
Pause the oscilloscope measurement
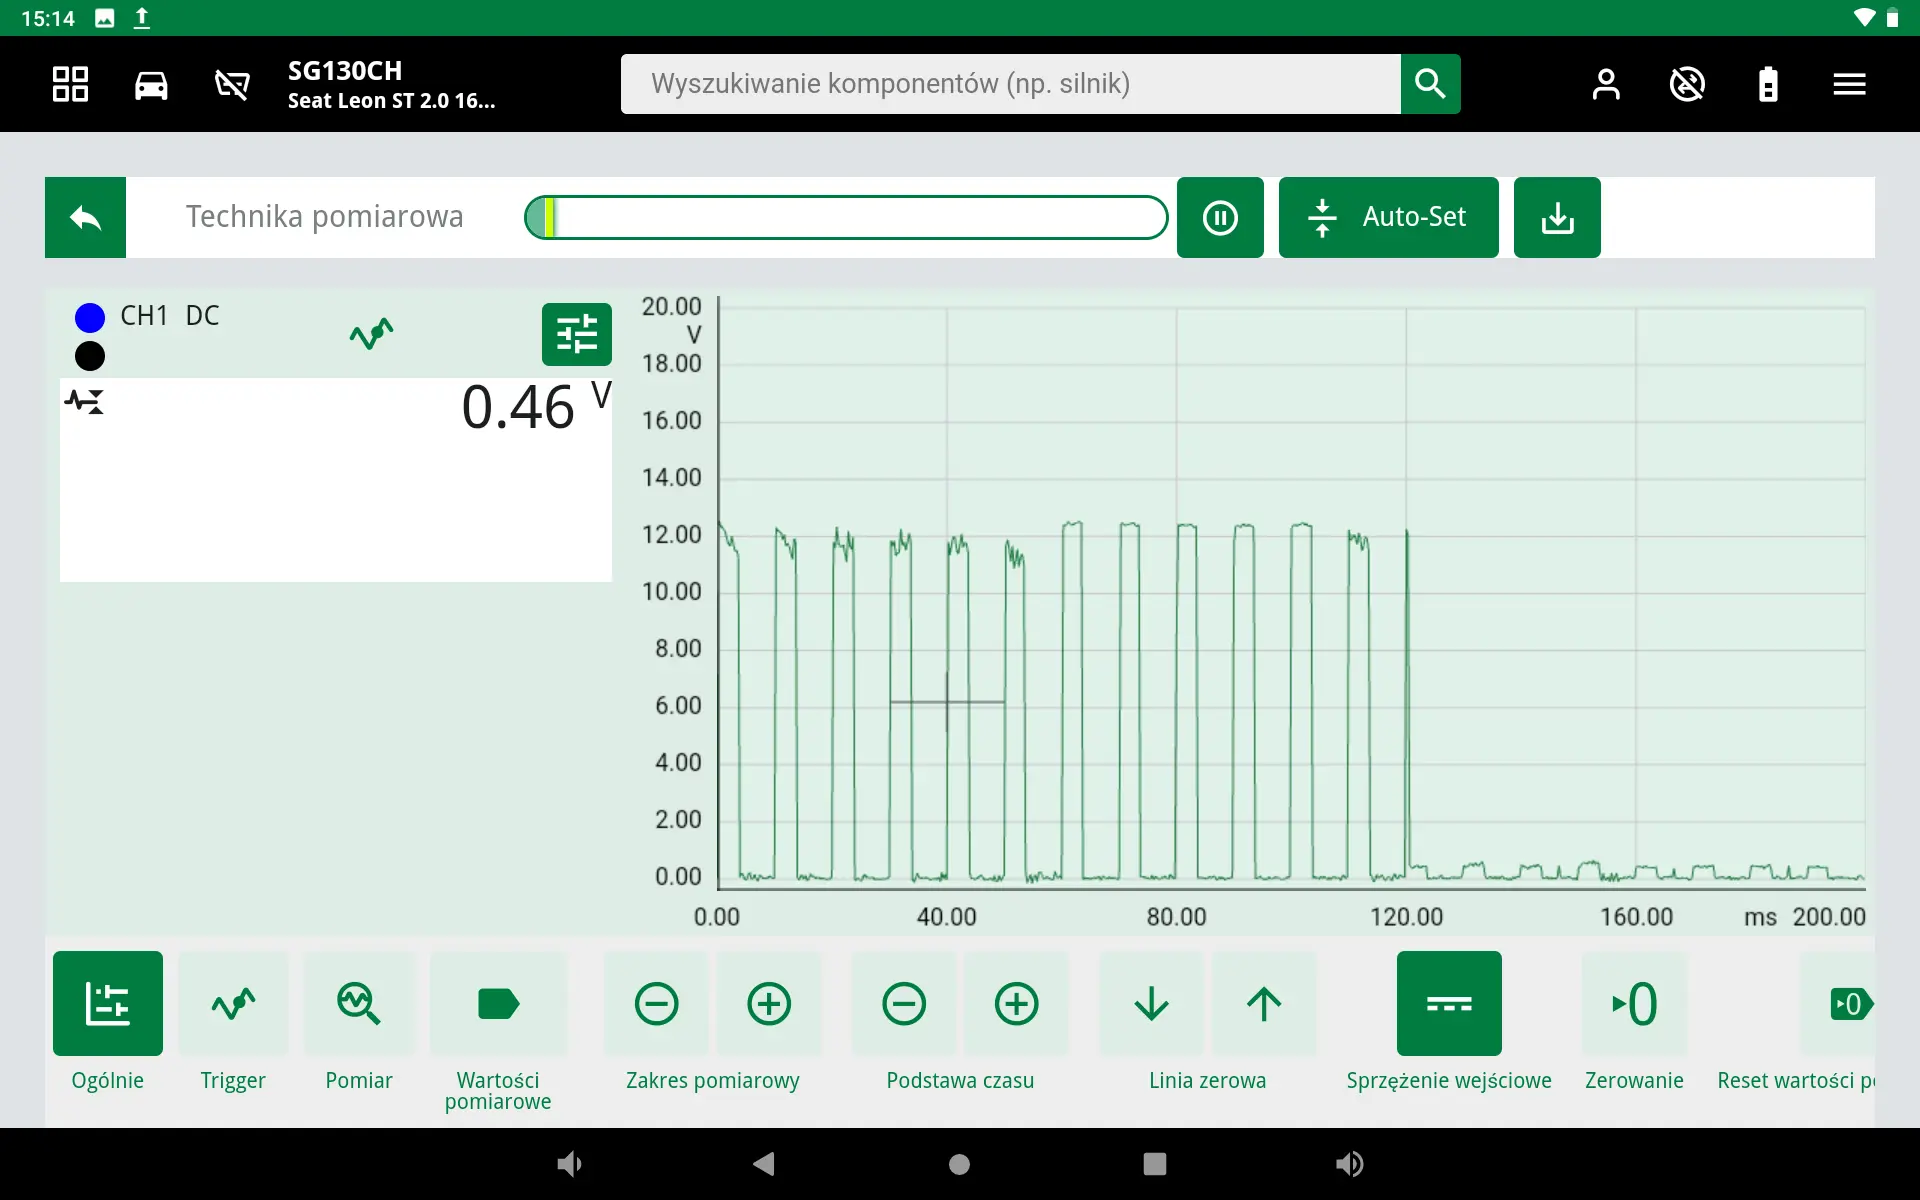click(1220, 217)
